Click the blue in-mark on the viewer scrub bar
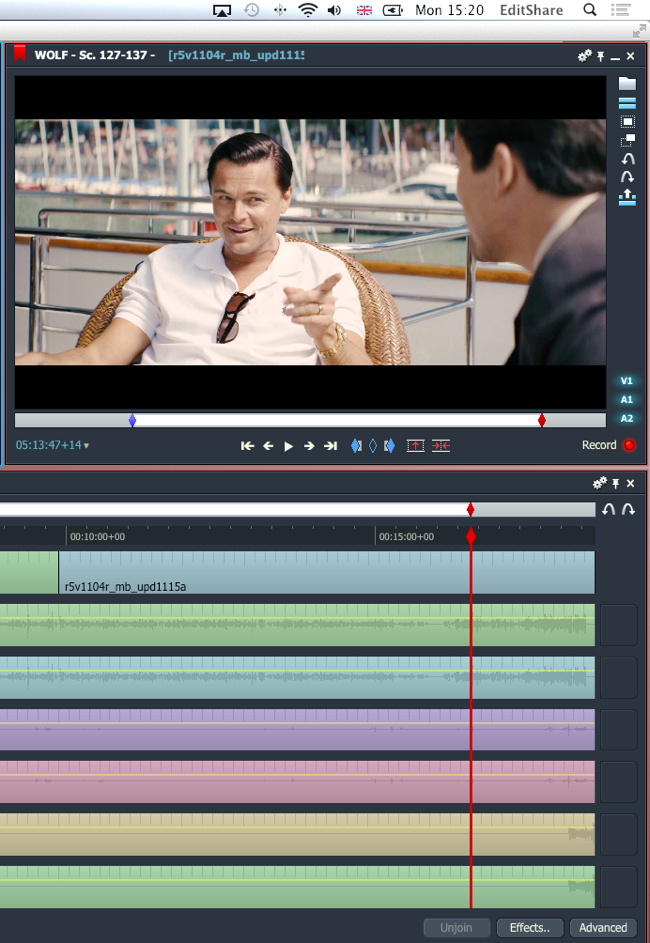This screenshot has width=650, height=943. click(x=132, y=420)
